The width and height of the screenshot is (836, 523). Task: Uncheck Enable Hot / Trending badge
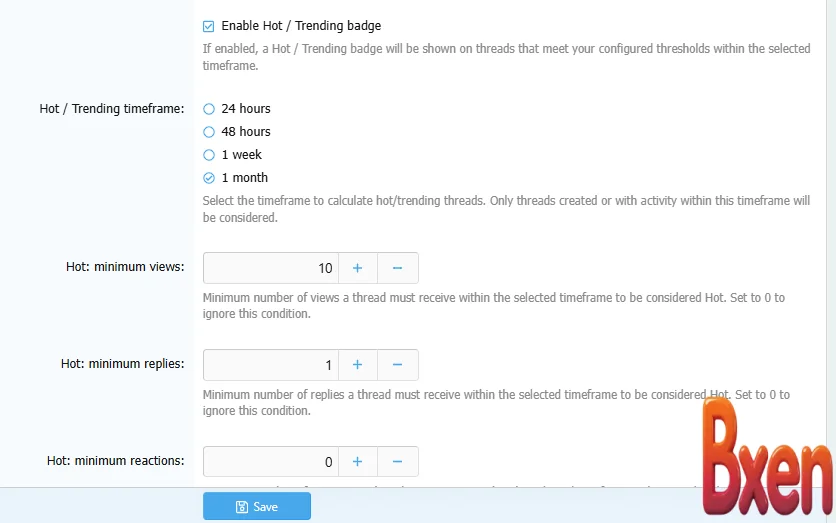(209, 26)
